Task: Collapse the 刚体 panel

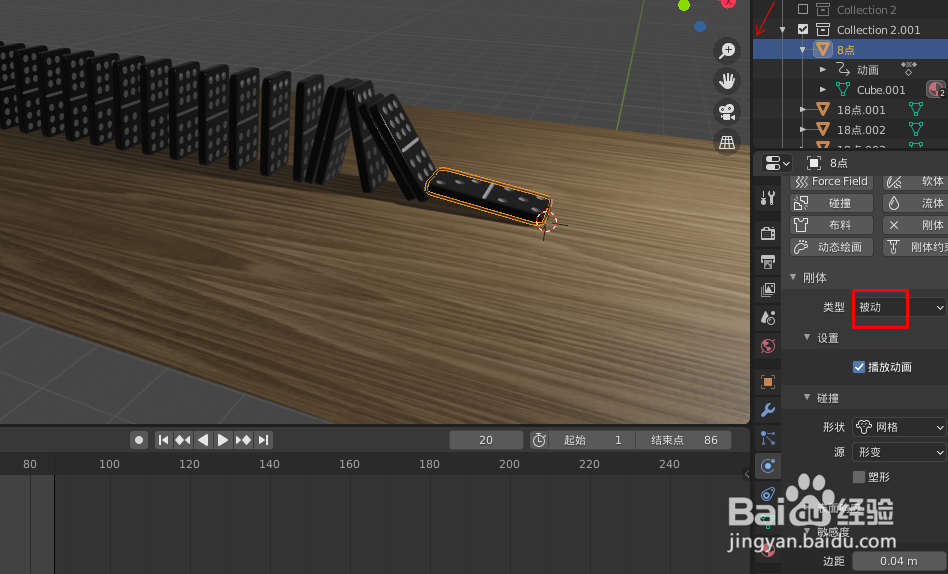Action: pyautogui.click(x=793, y=277)
